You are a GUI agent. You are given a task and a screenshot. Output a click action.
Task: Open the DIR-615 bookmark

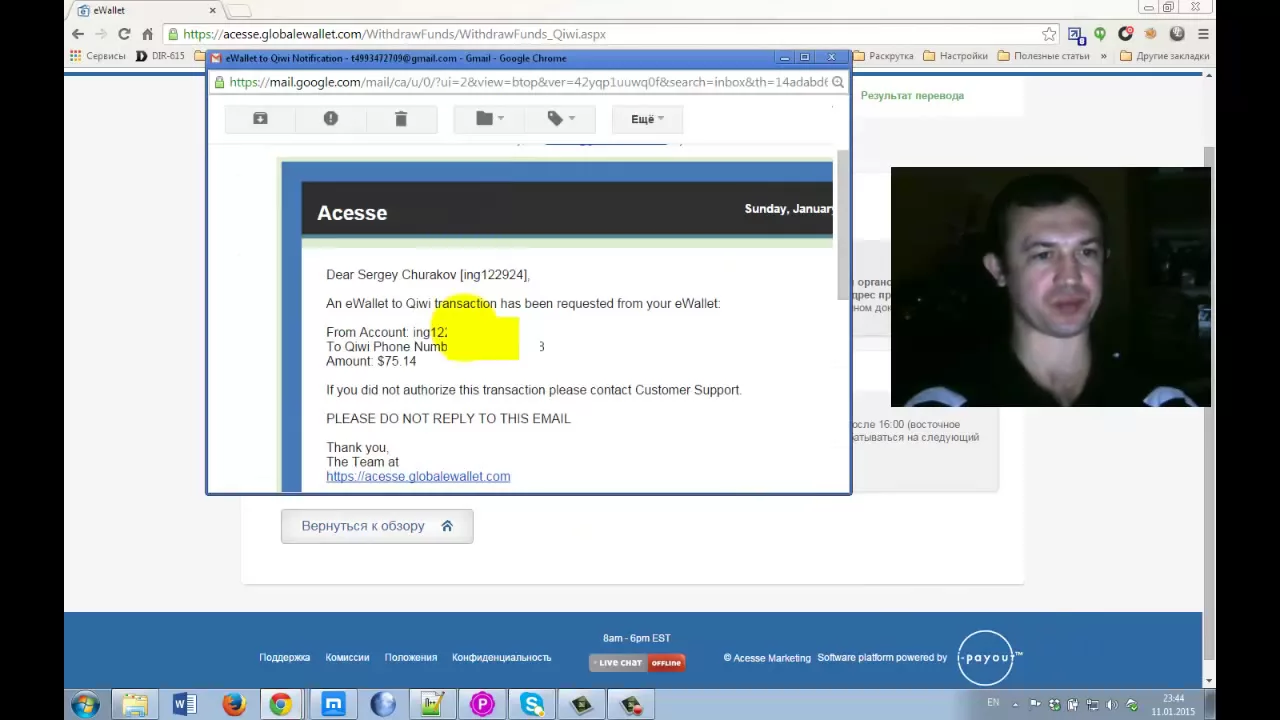tap(160, 56)
